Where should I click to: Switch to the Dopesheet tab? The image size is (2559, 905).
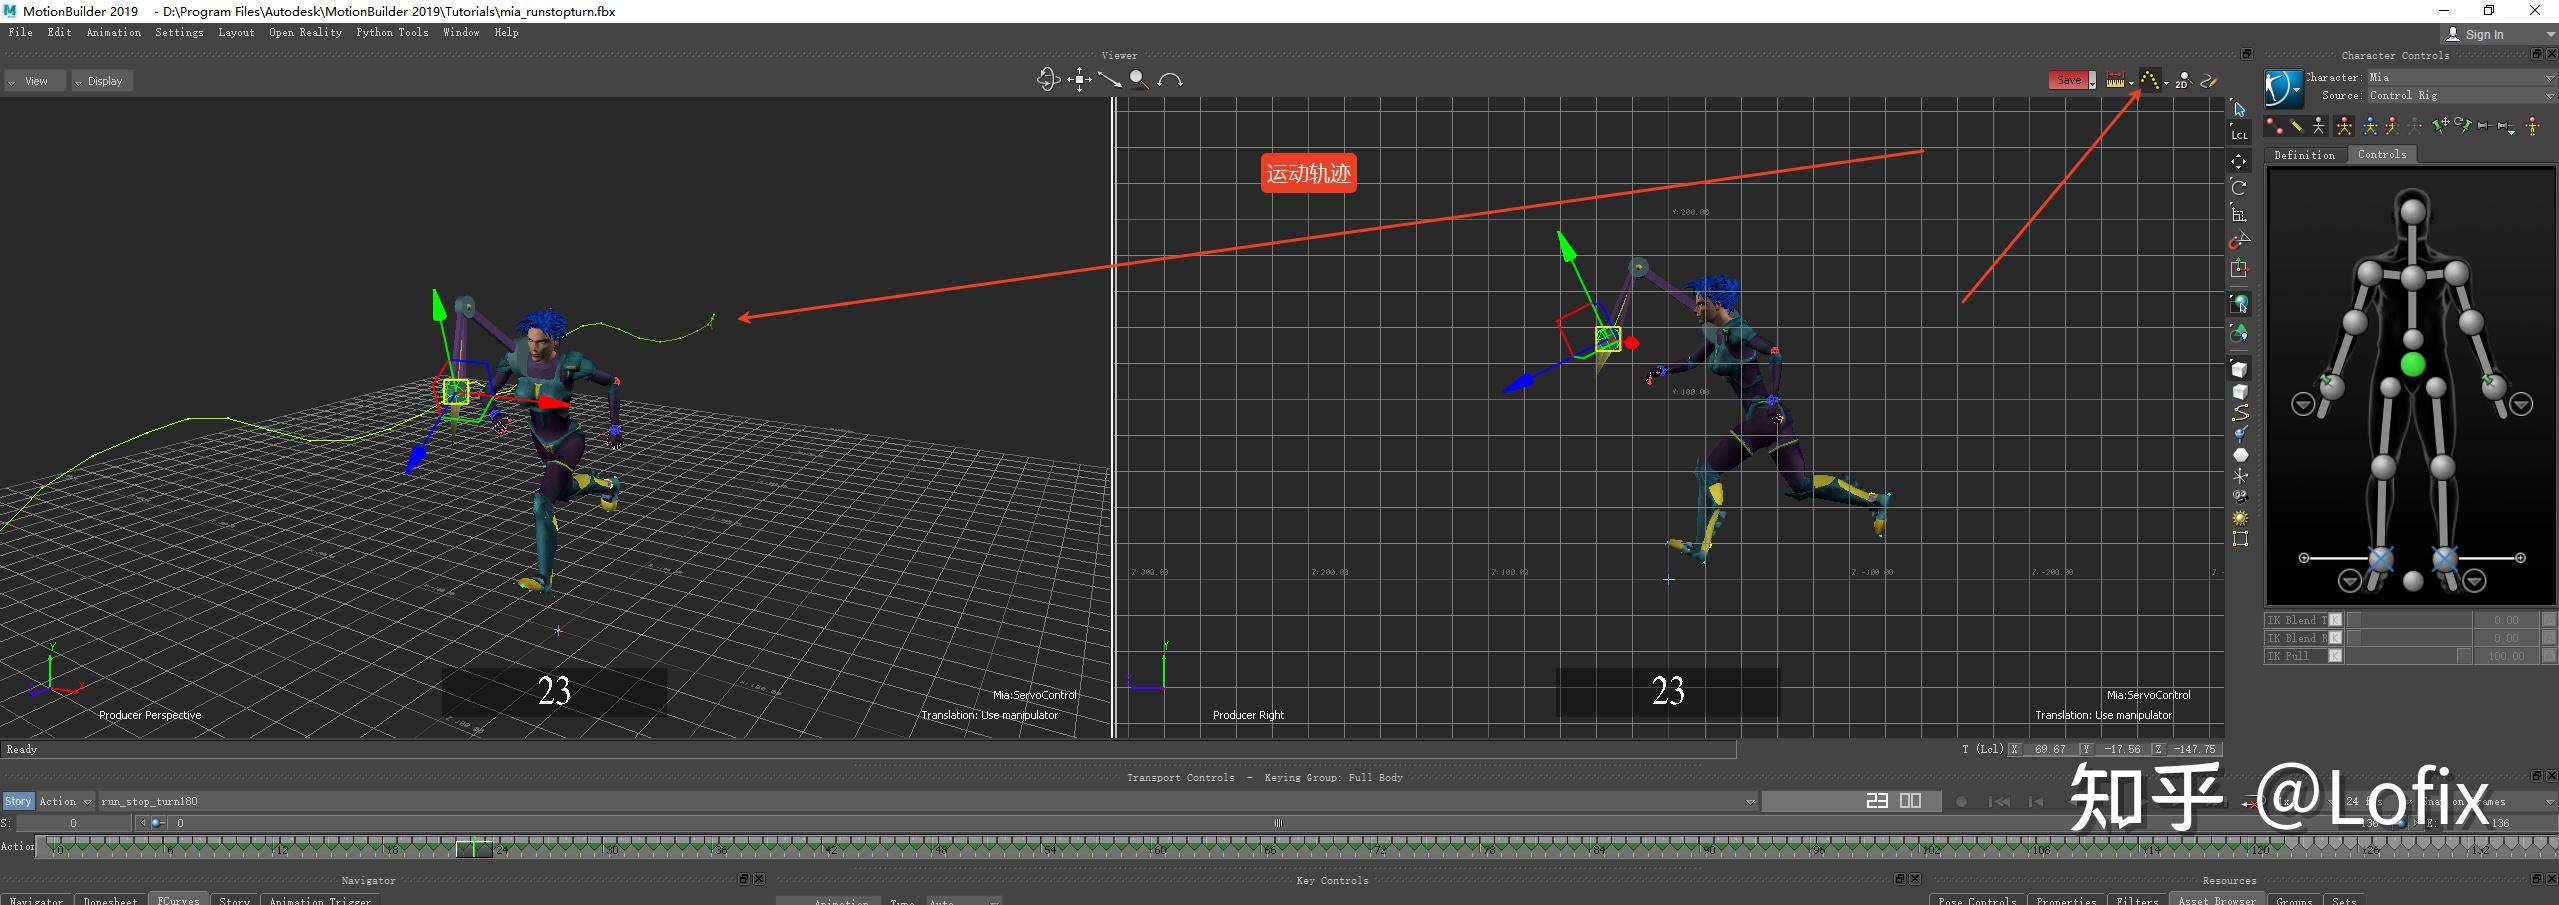click(x=111, y=900)
